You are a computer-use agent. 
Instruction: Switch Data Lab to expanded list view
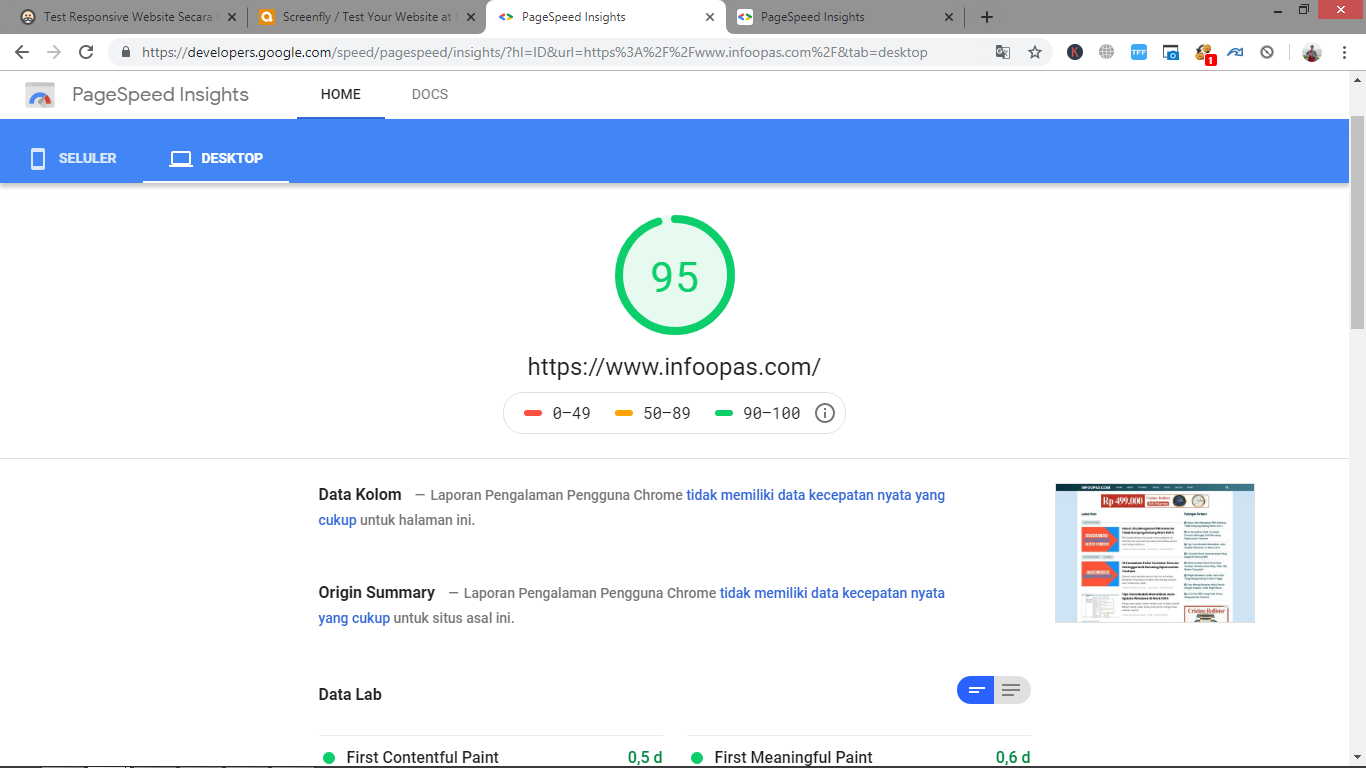pos(1012,690)
